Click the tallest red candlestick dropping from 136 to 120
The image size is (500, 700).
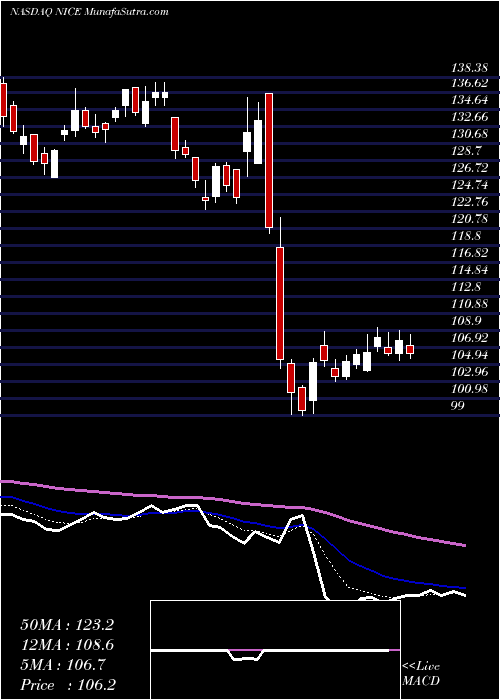coord(269,161)
